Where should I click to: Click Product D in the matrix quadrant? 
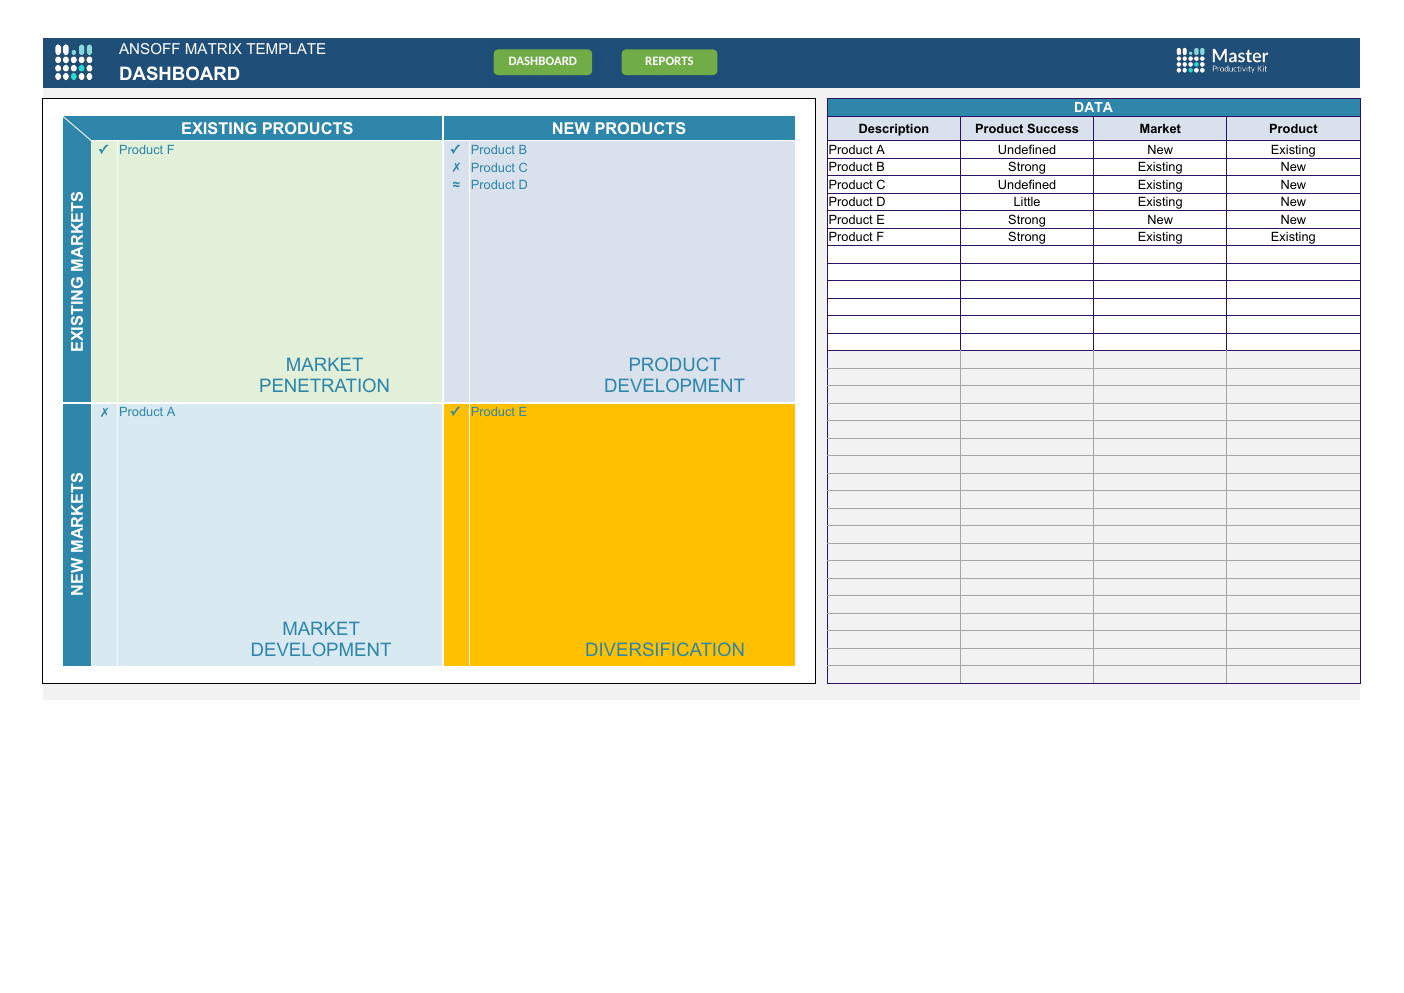pyautogui.click(x=499, y=185)
